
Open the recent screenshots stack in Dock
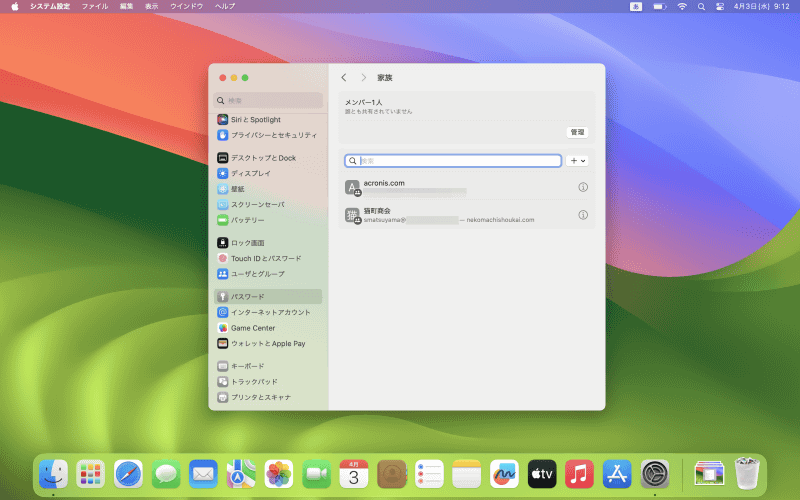[x=709, y=474]
